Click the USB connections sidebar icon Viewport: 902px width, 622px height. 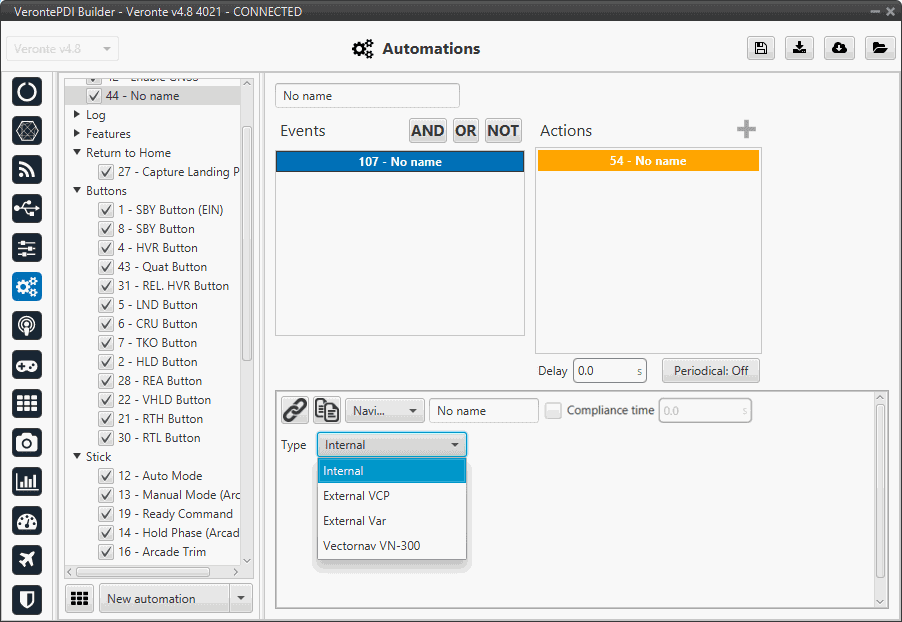[27, 208]
